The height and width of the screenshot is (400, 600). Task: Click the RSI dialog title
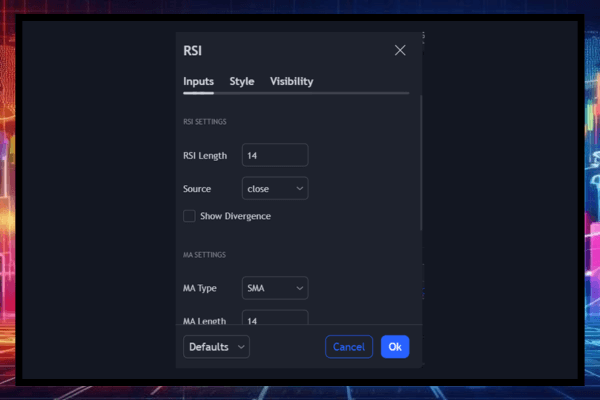pyautogui.click(x=194, y=50)
